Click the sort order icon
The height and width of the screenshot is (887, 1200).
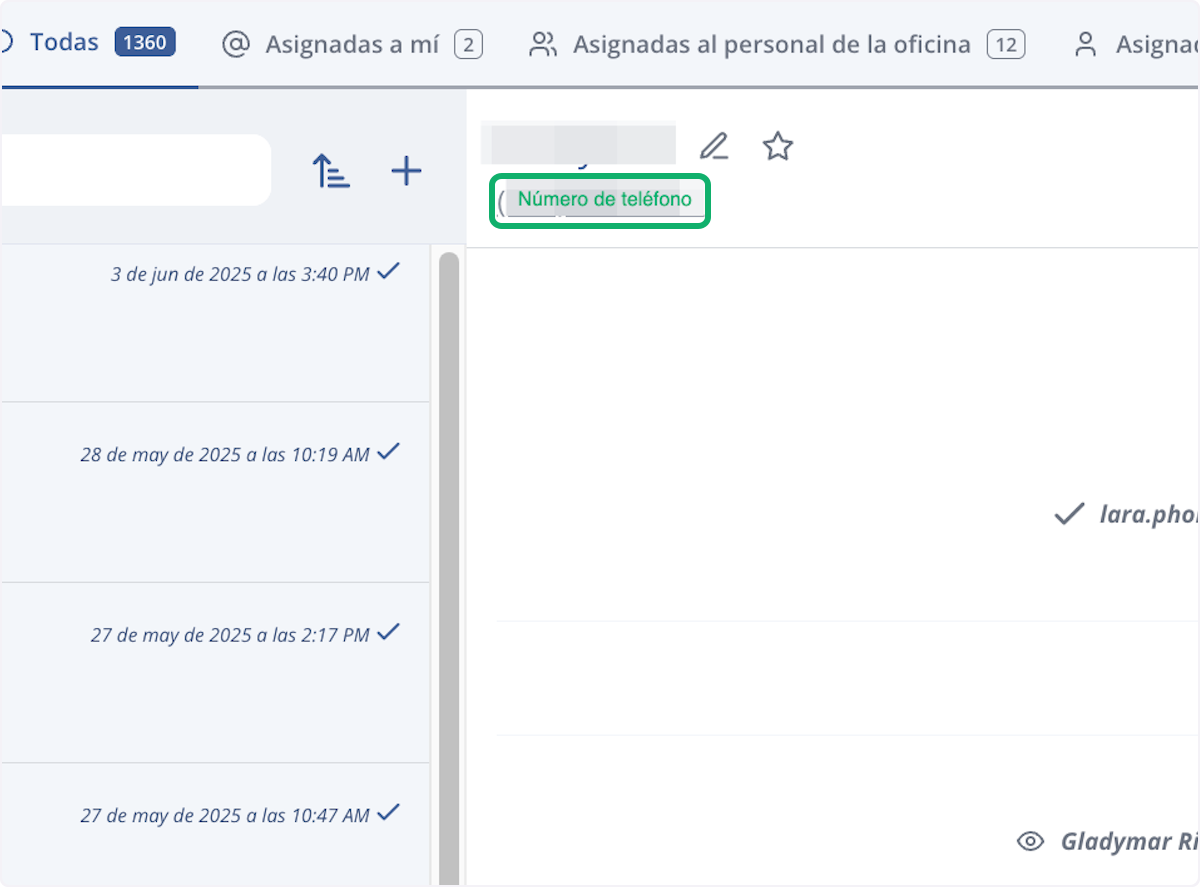click(x=332, y=171)
